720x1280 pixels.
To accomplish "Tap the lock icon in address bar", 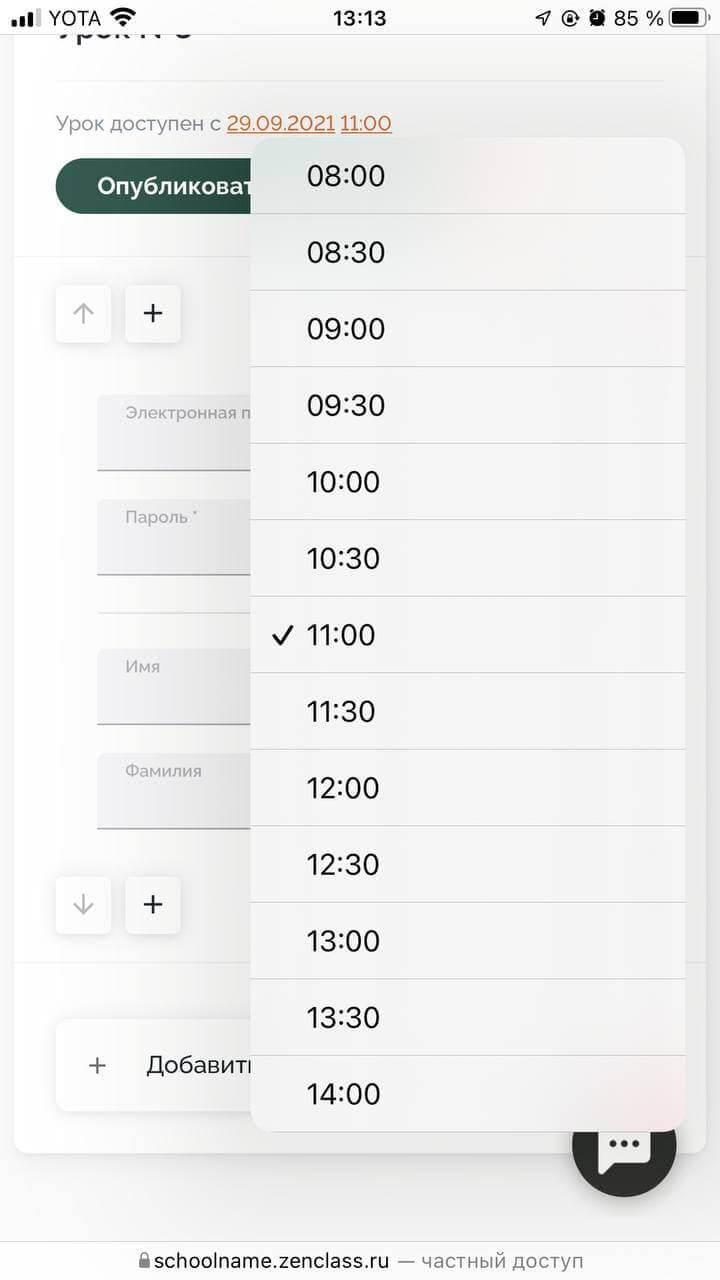I will pos(144,1261).
